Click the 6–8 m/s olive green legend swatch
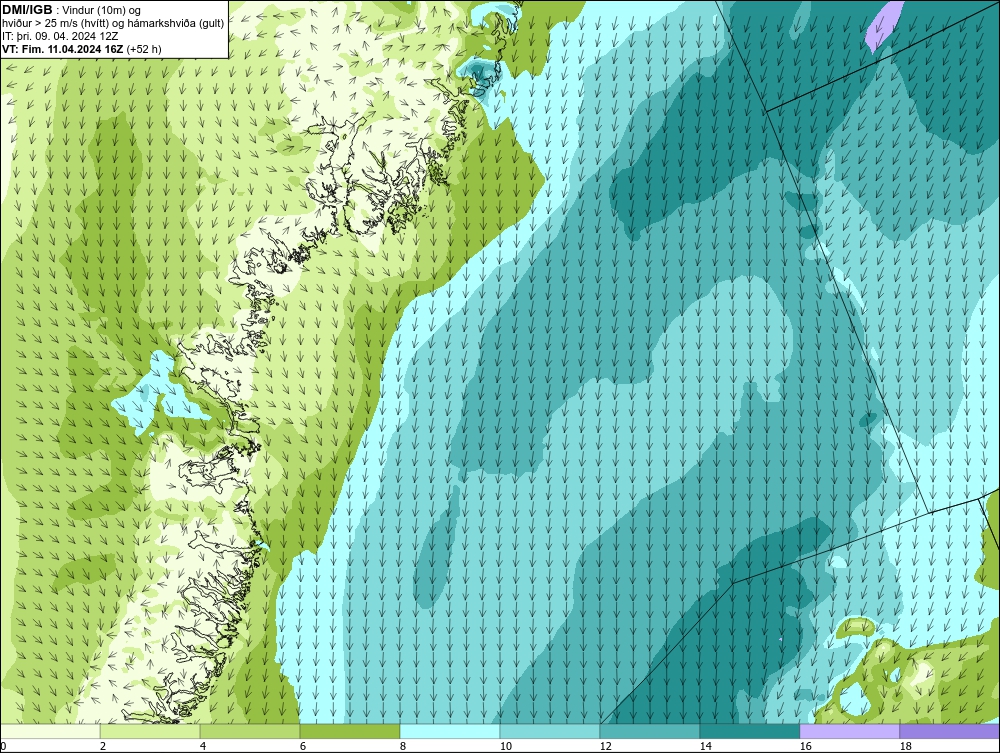The image size is (1000, 753). coord(350,731)
